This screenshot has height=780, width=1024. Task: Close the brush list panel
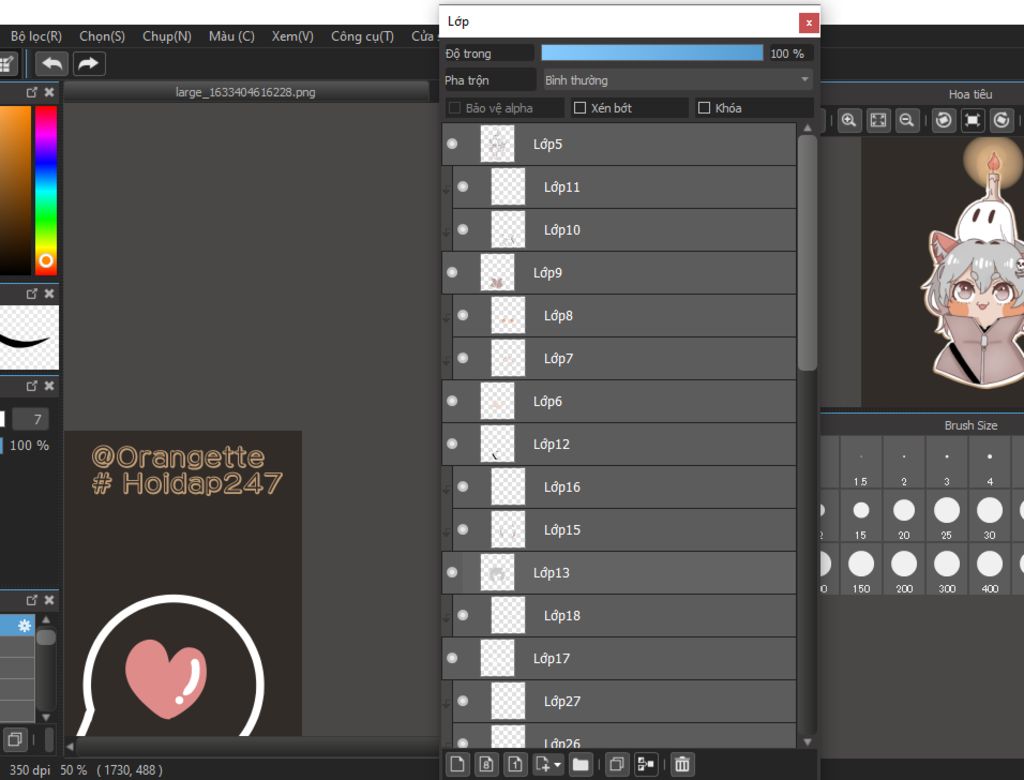[x=49, y=600]
